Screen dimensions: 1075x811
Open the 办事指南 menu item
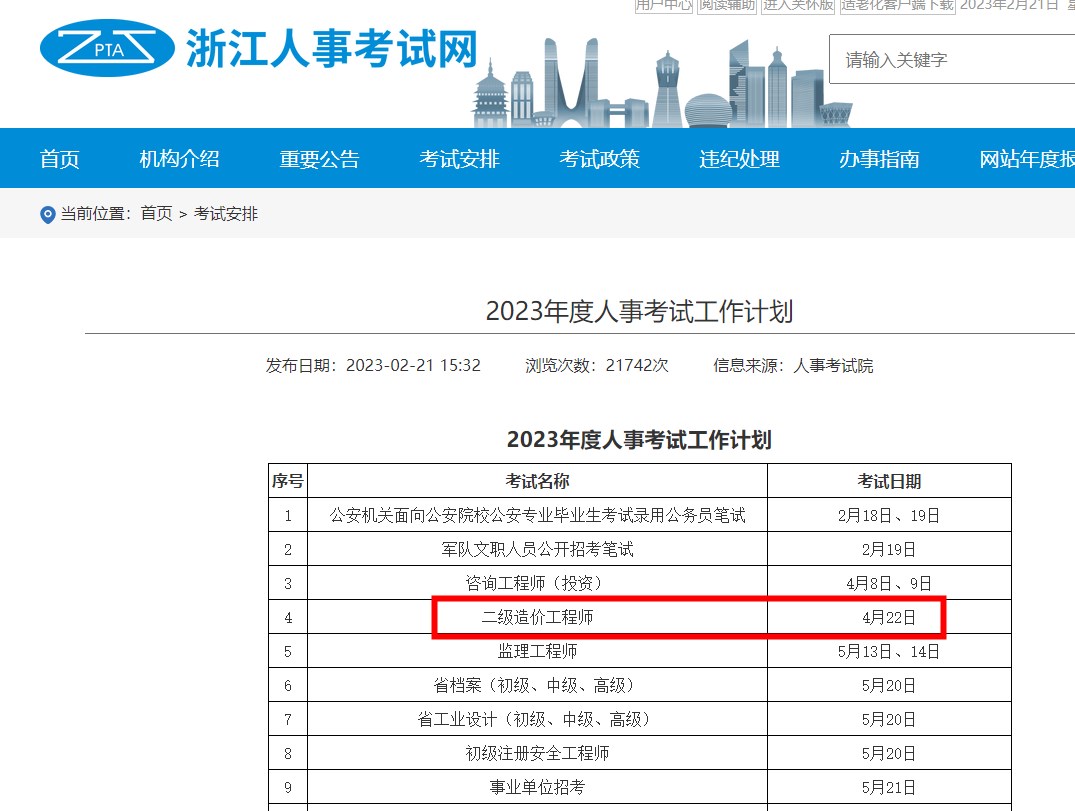click(x=879, y=159)
